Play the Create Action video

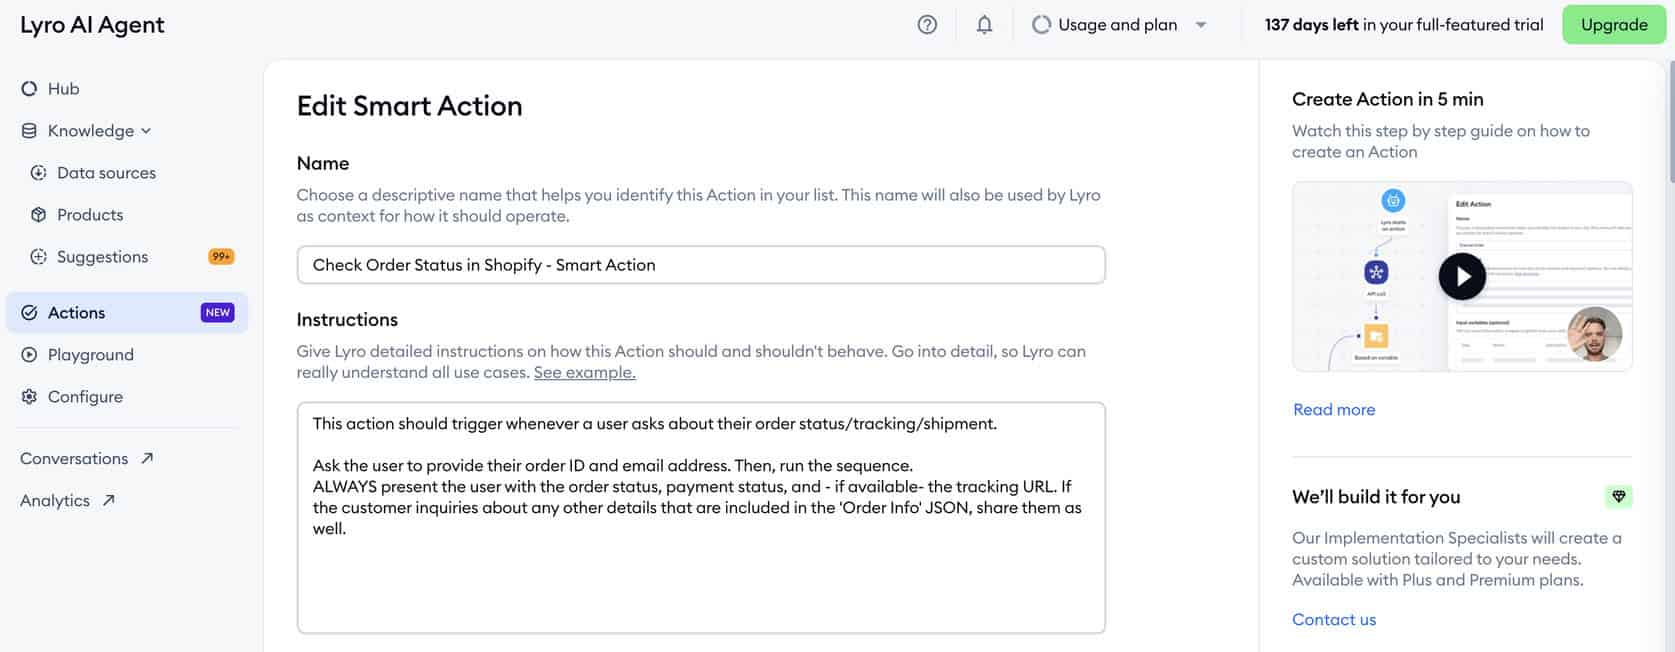click(1461, 277)
